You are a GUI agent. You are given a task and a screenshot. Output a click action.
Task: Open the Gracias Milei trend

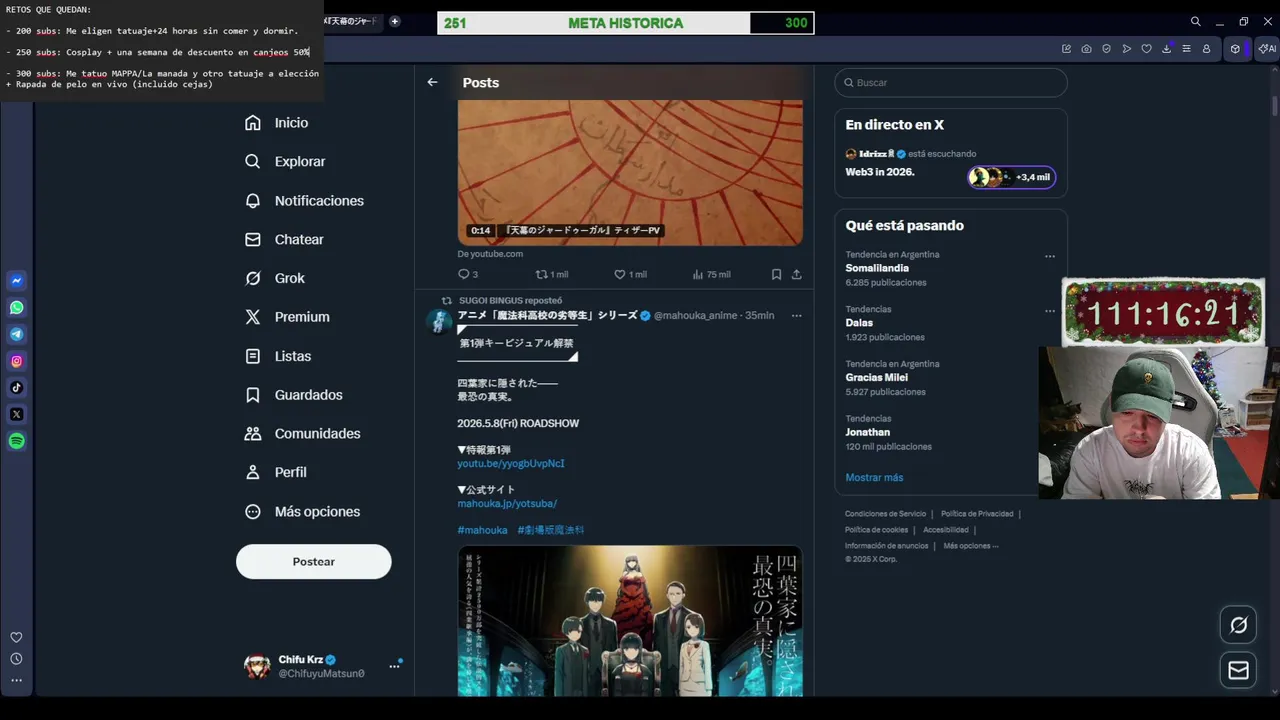click(x=951, y=378)
